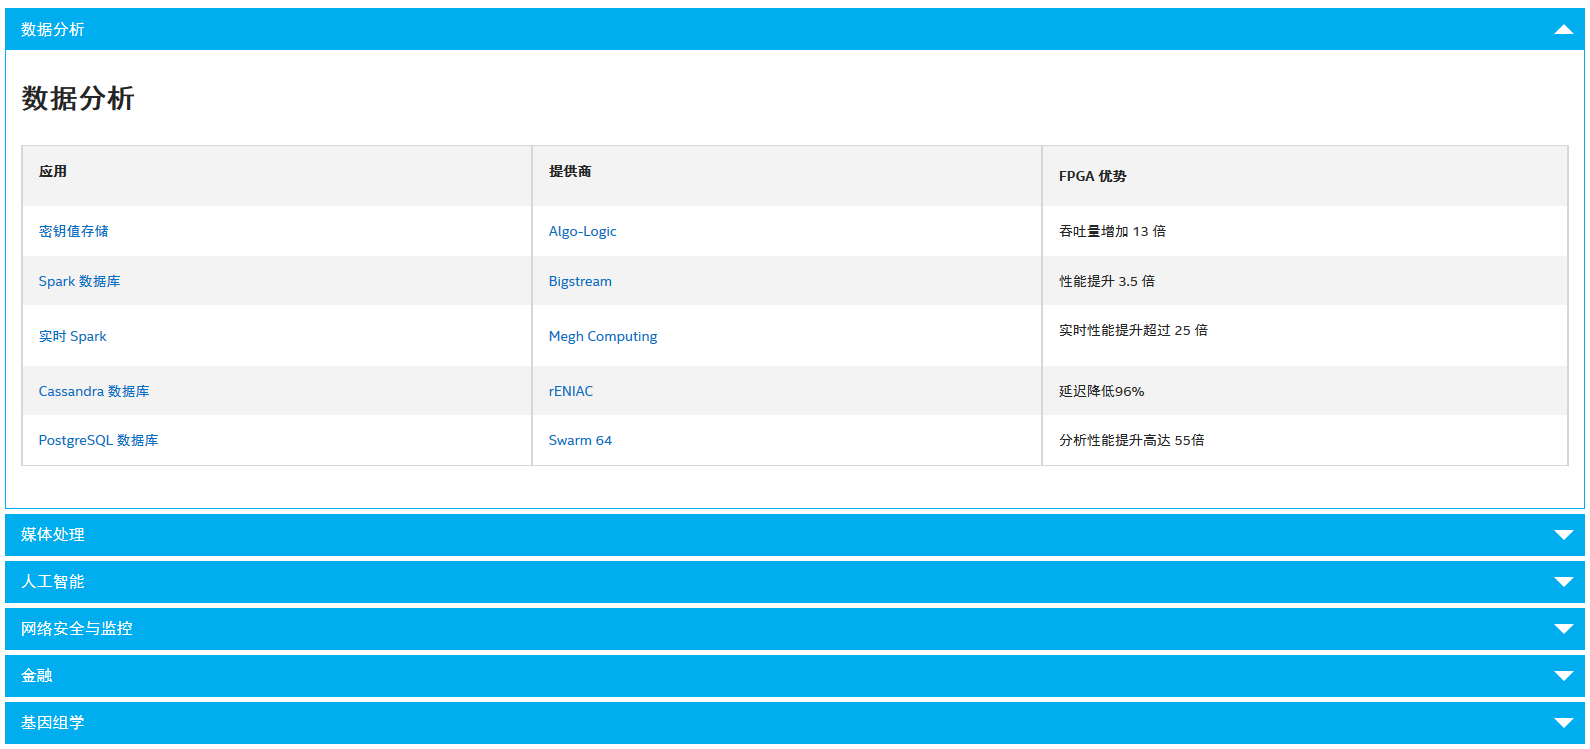The width and height of the screenshot is (1590, 749).
Task: Click the 数据分析 accordion header title
Action: (x=53, y=29)
